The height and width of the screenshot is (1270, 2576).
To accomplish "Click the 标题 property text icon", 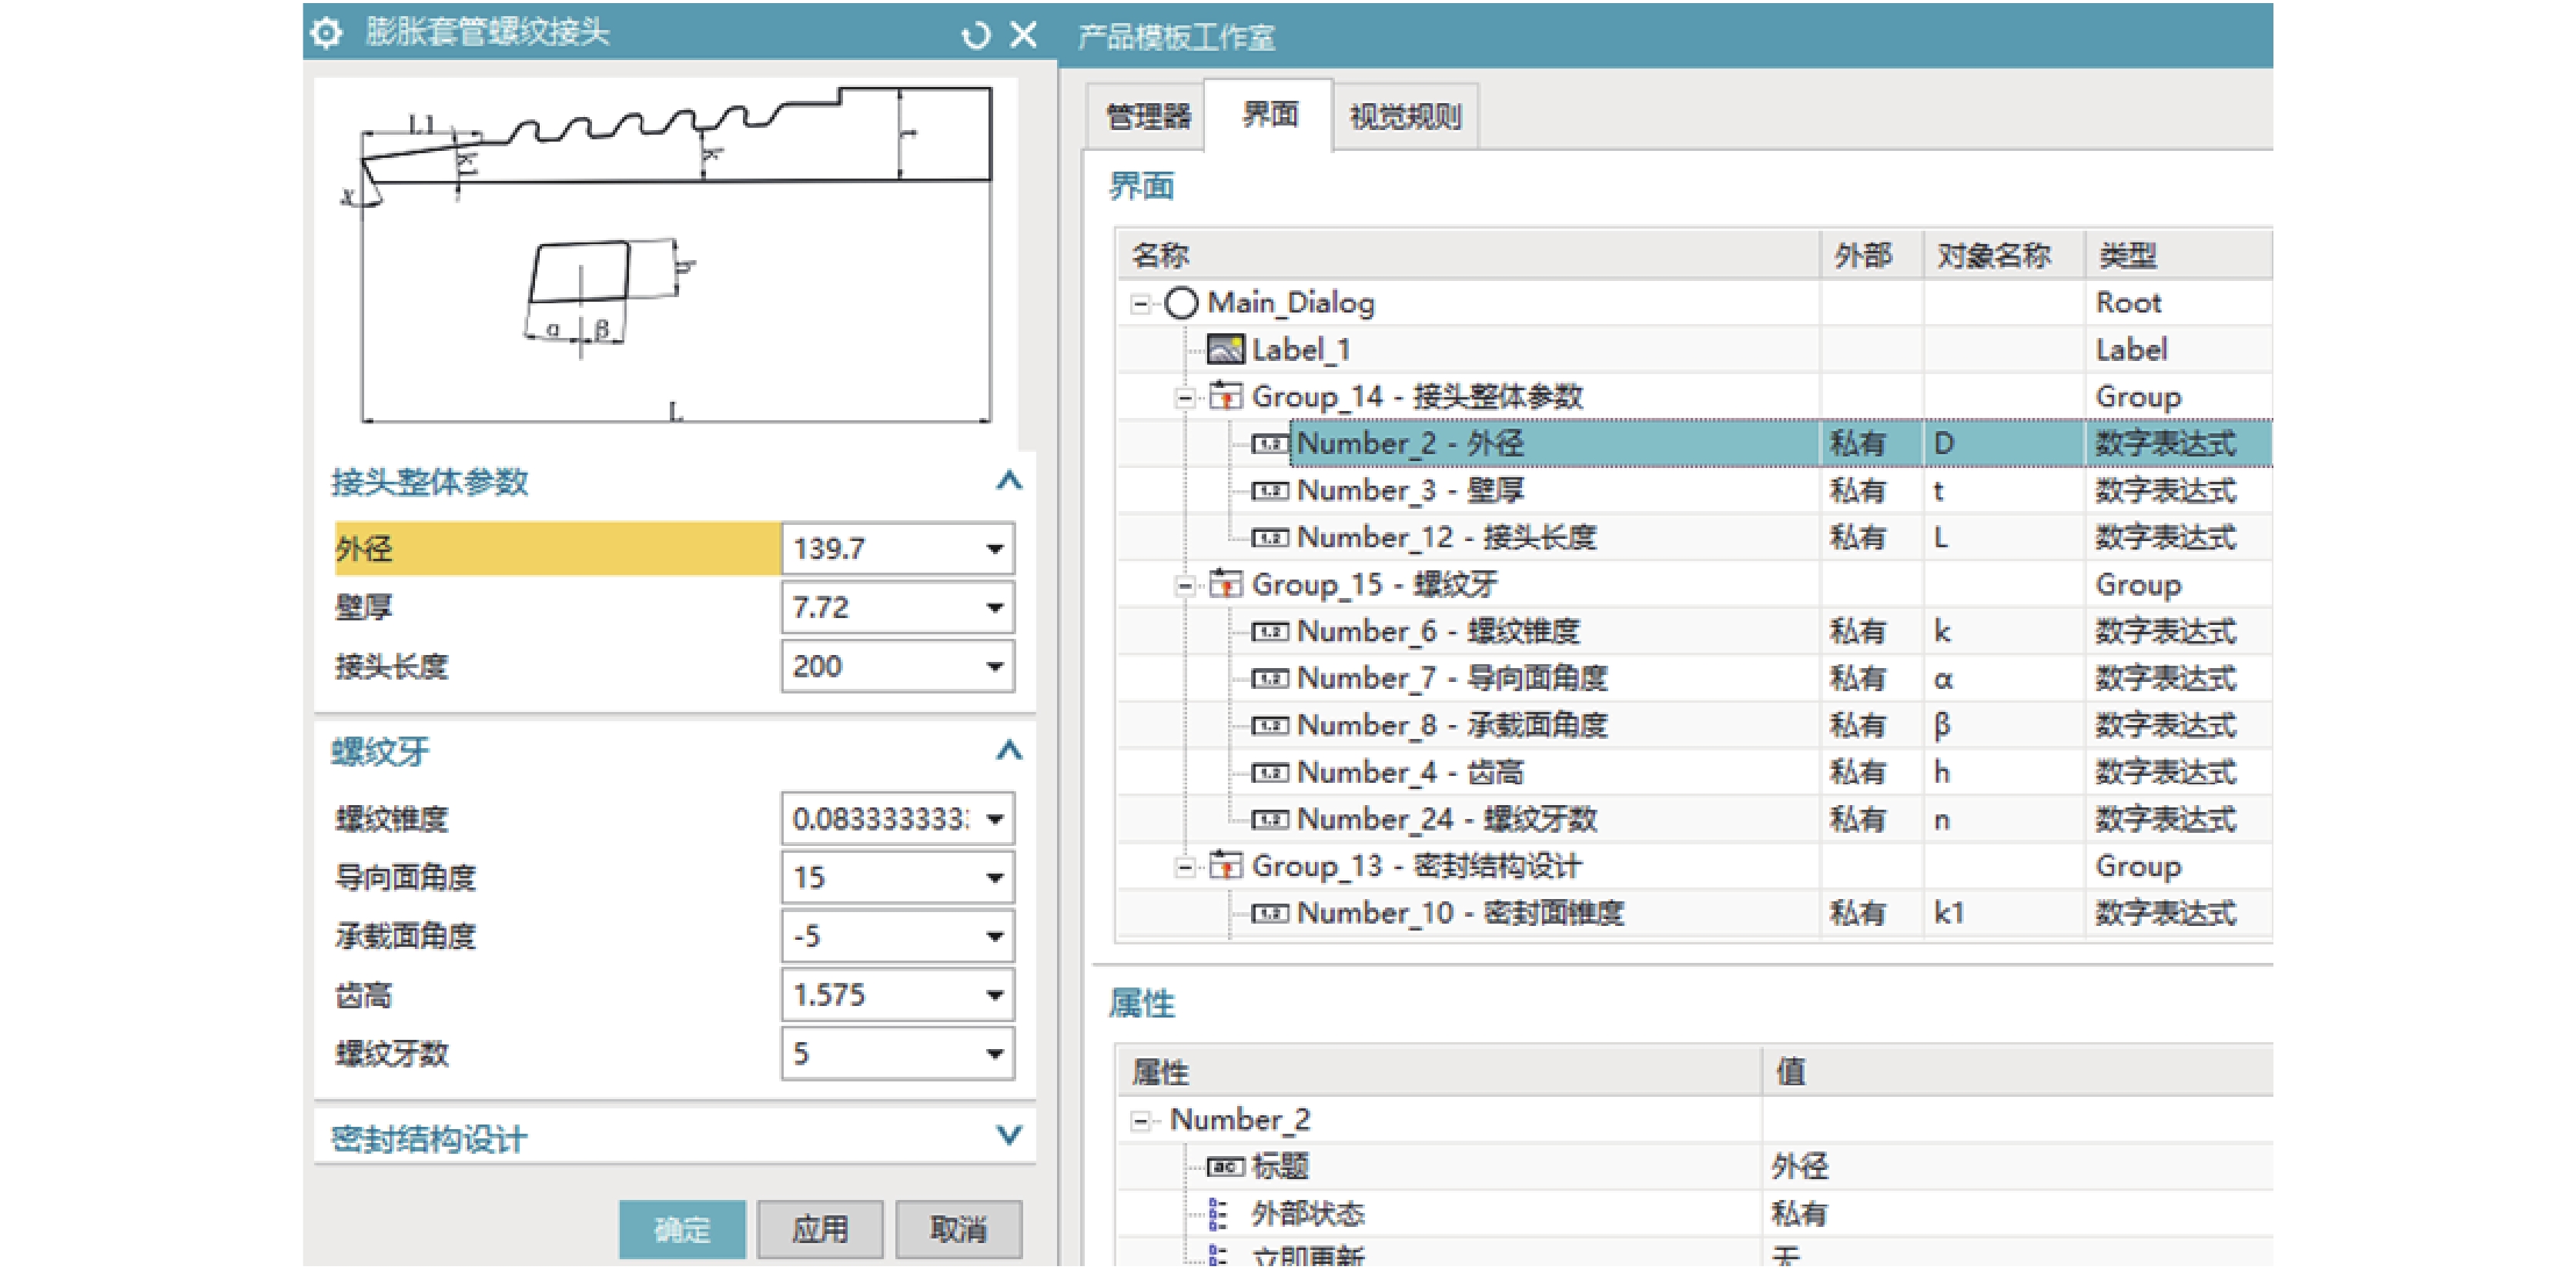I will point(1225,1167).
